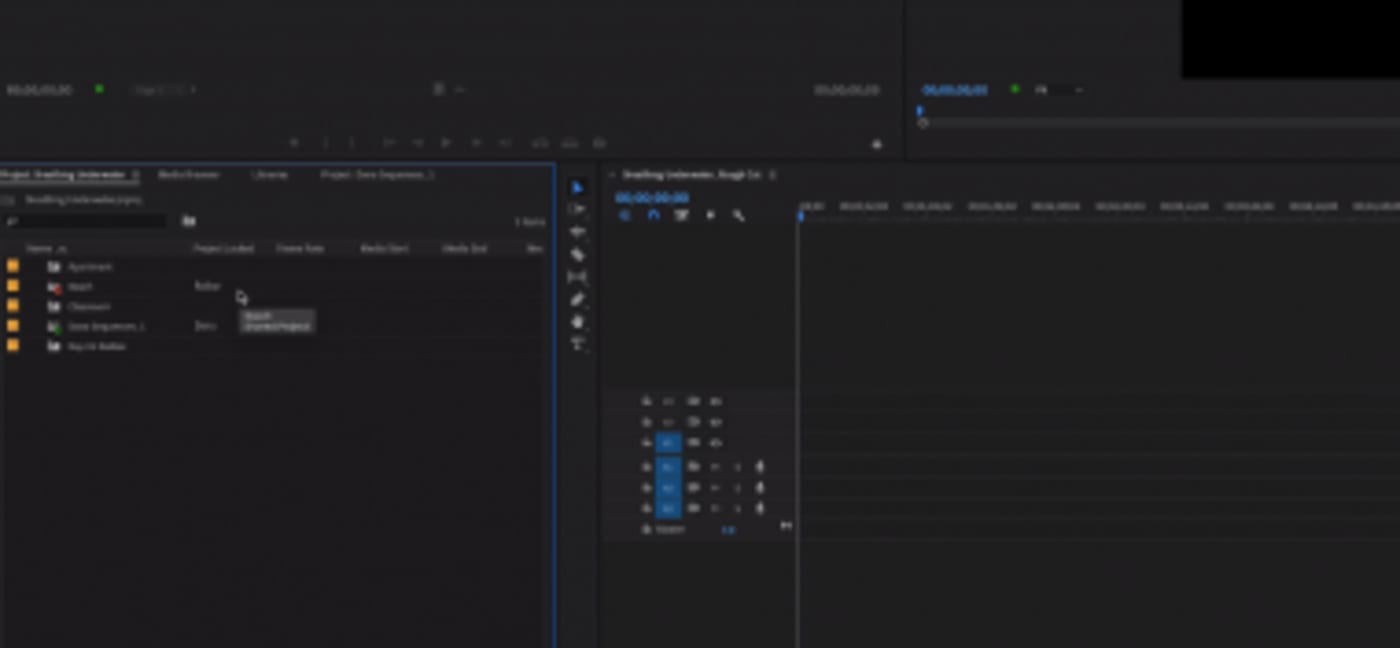This screenshot has width=1400, height=648.
Task: Switch to the Libraries tab
Action: click(269, 175)
